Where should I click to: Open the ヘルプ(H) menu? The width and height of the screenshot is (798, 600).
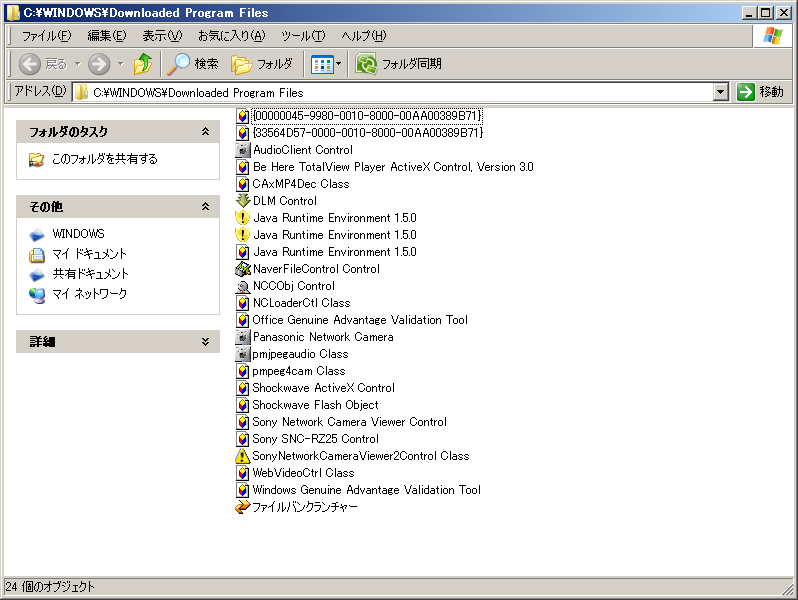[363, 36]
